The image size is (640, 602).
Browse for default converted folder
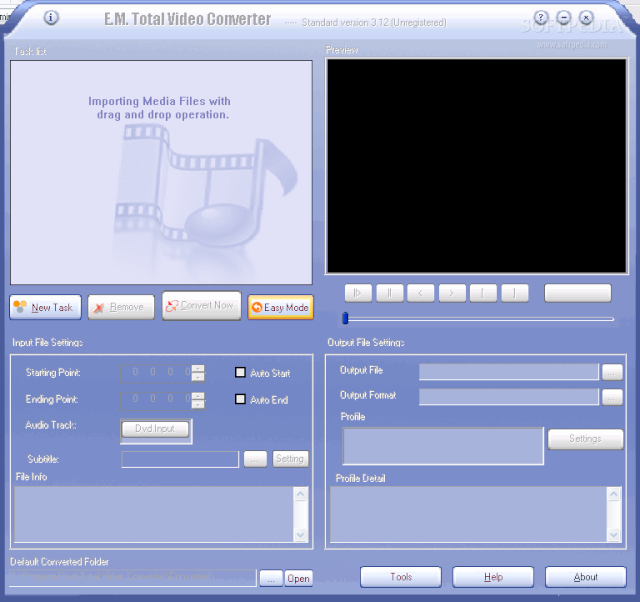271,578
